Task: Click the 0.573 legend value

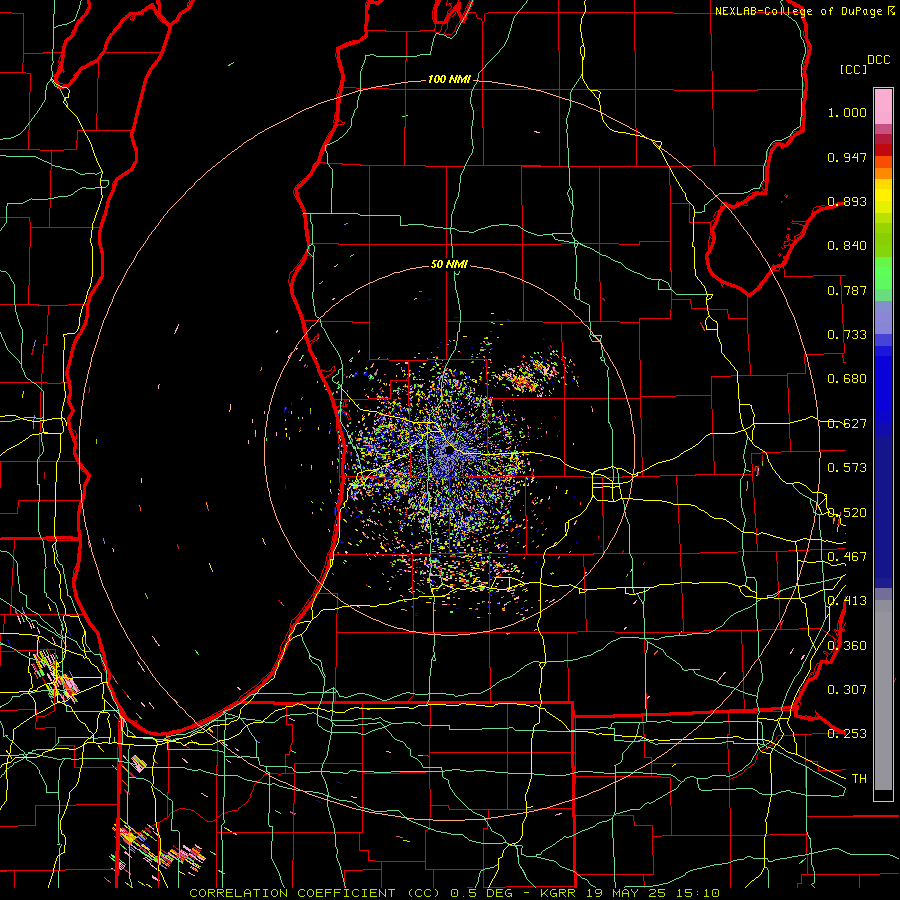Action: coord(847,468)
